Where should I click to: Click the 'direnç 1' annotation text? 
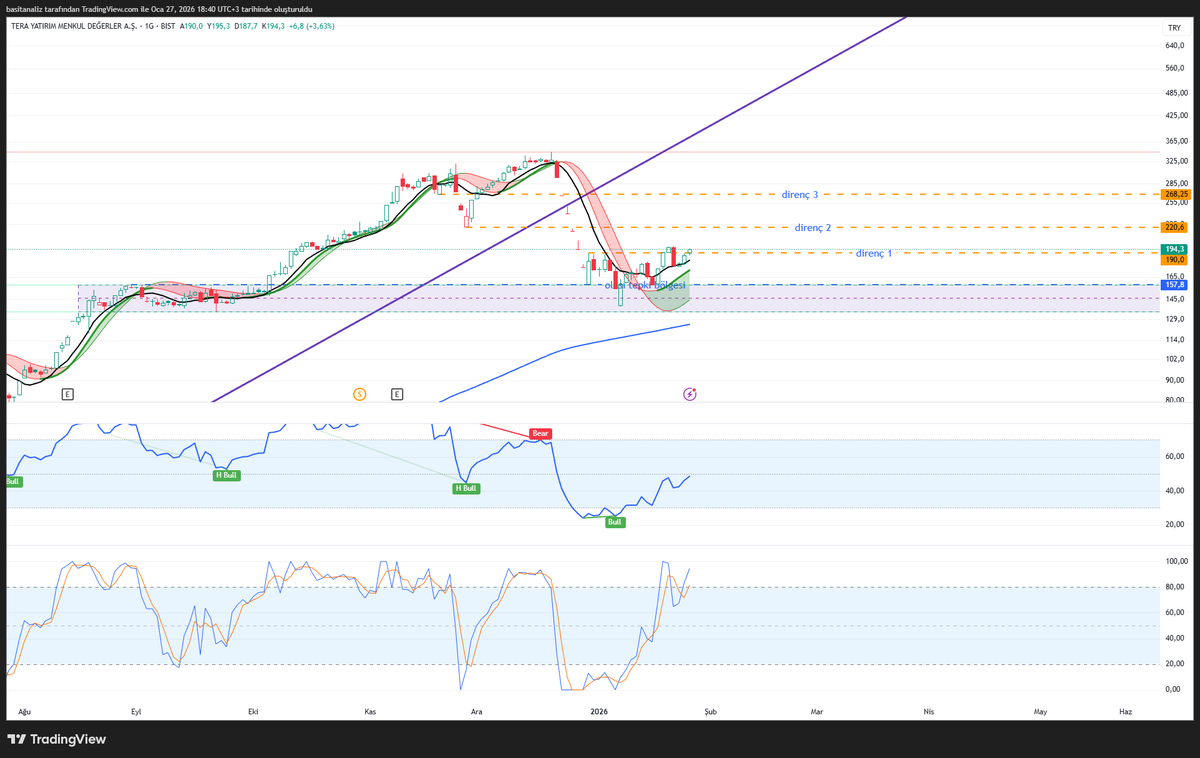tap(874, 253)
